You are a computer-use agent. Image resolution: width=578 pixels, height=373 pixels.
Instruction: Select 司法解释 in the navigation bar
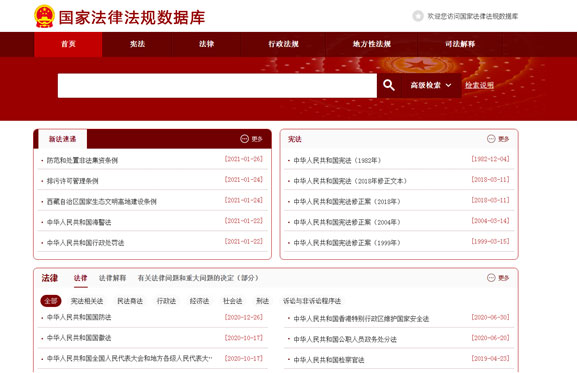point(460,44)
